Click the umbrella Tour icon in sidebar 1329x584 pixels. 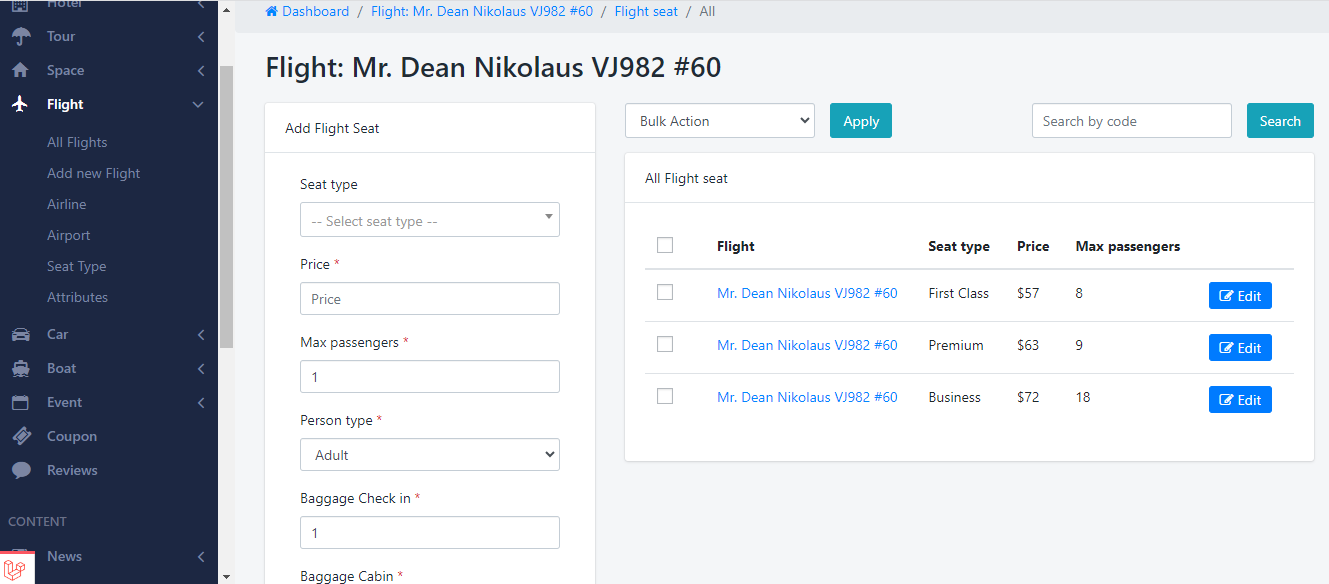pyautogui.click(x=20, y=36)
